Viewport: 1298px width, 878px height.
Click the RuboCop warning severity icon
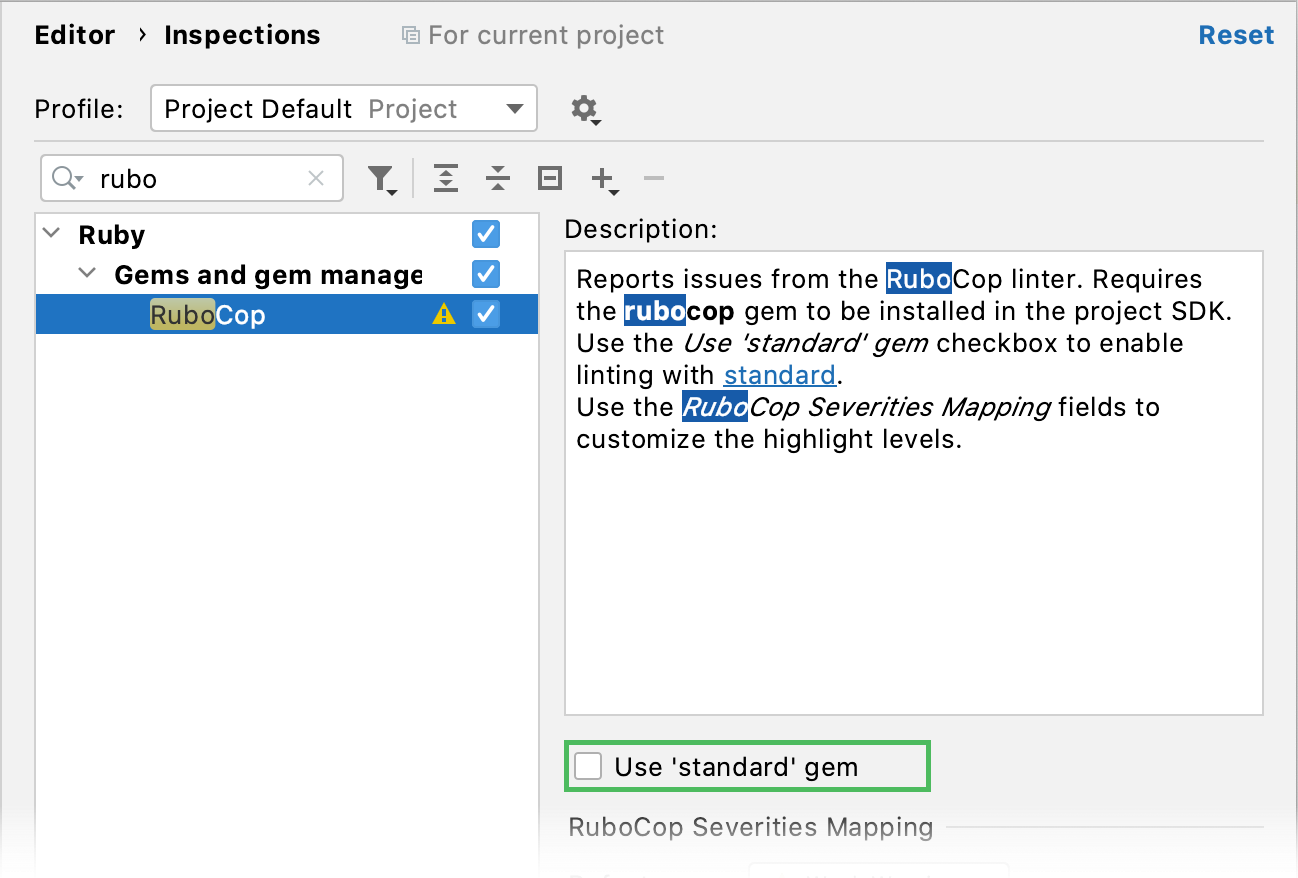coord(443,315)
